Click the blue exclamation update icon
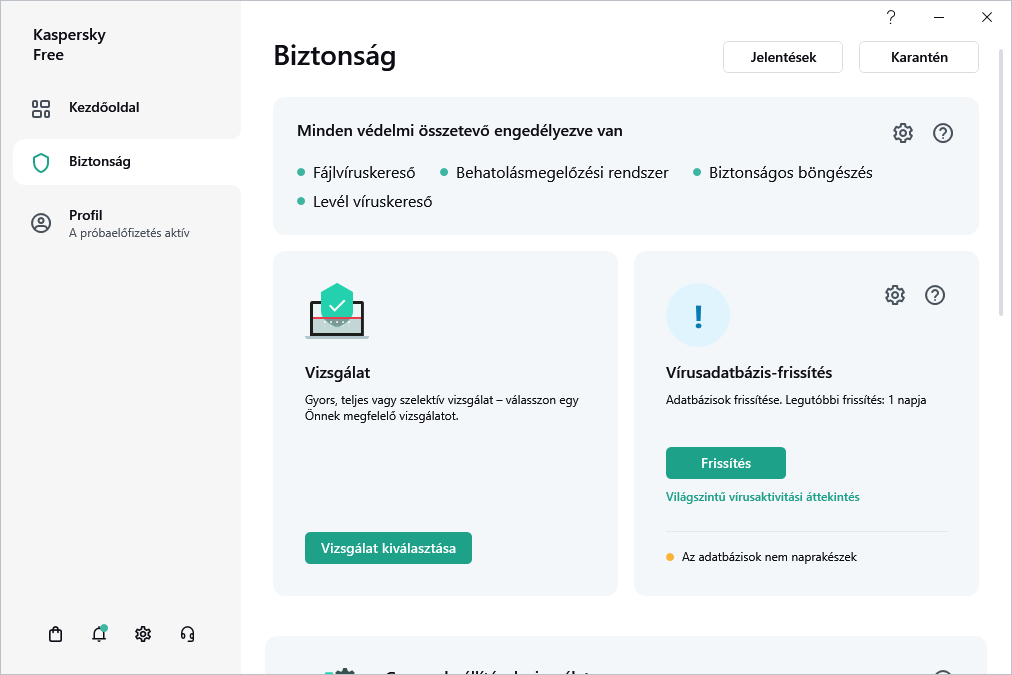 (698, 315)
